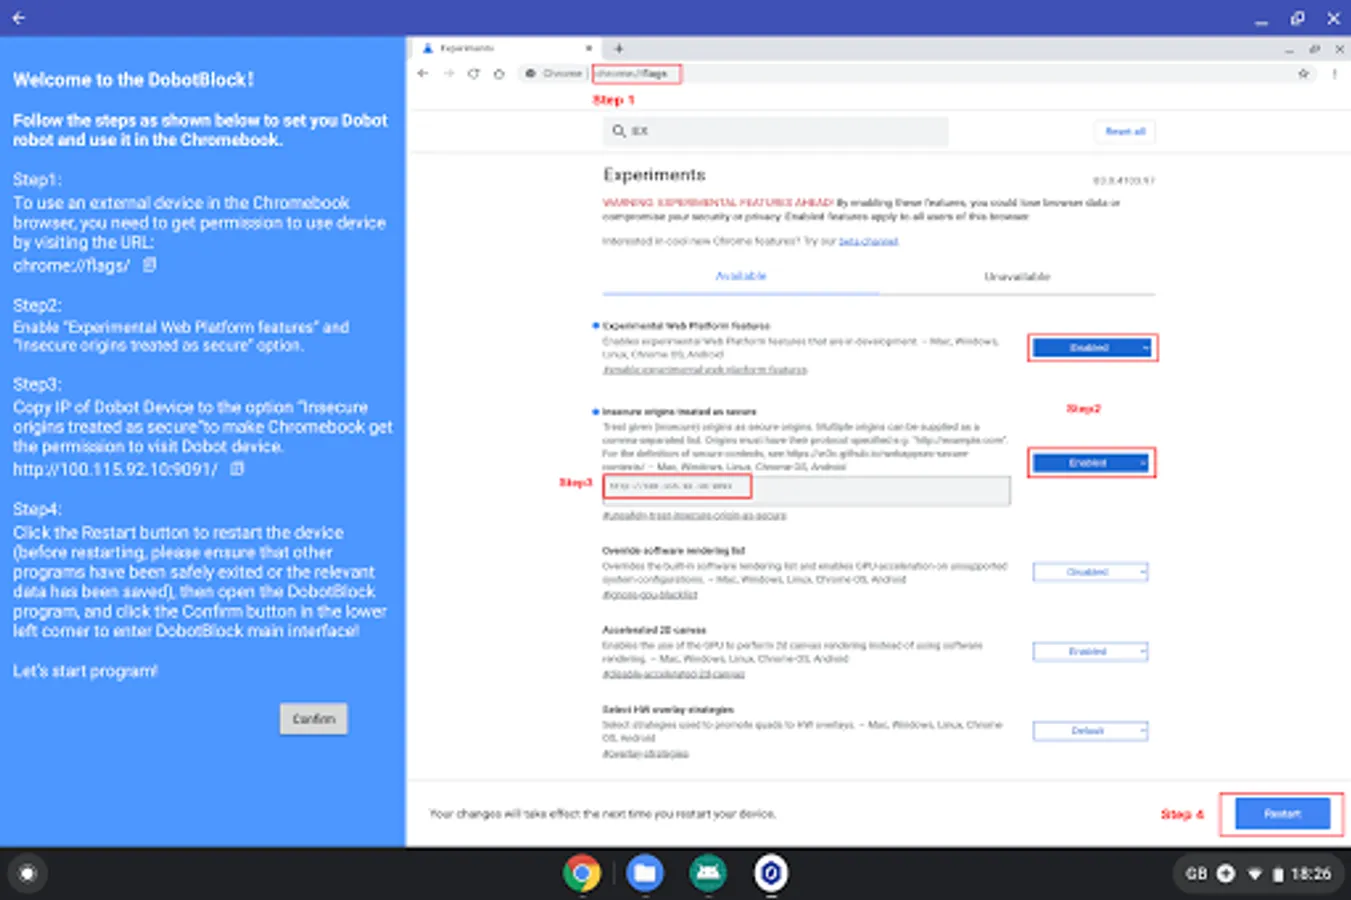This screenshot has height=900, width=1351.
Task: Select the Available tab
Action: pyautogui.click(x=741, y=276)
